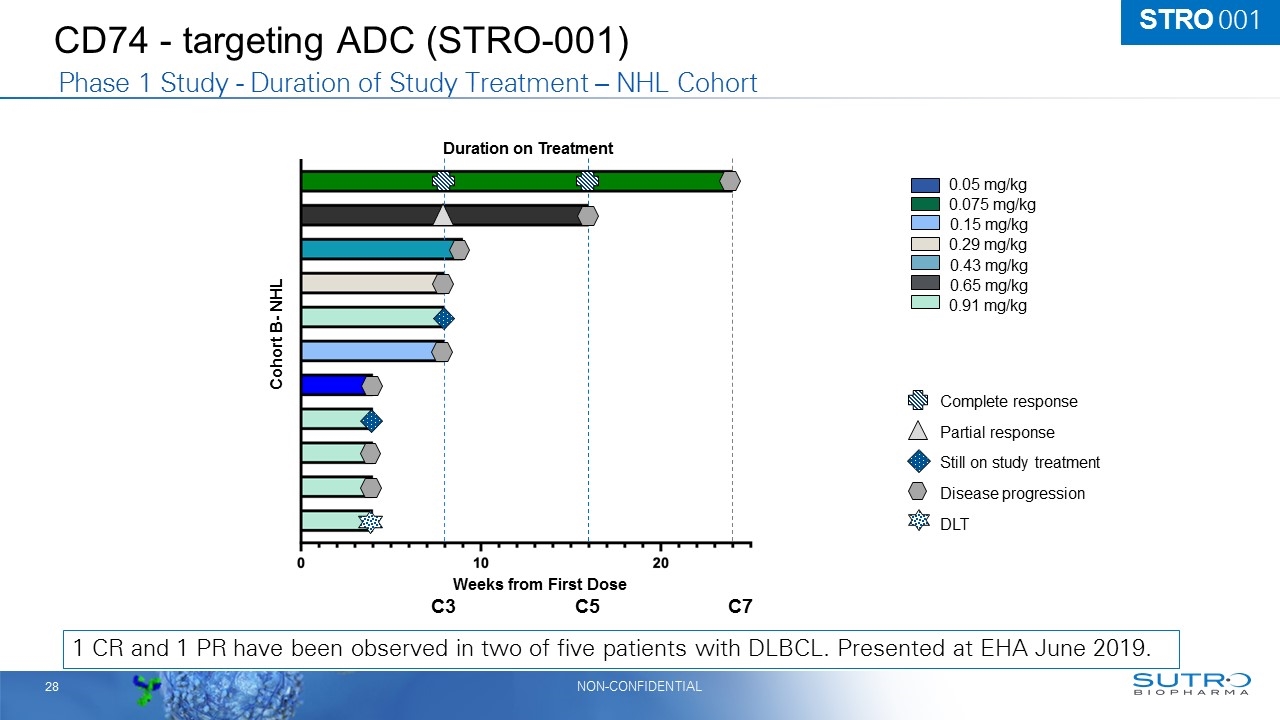Click the DLT star marker on bottom bar
The width and height of the screenshot is (1280, 720).
coord(370,522)
